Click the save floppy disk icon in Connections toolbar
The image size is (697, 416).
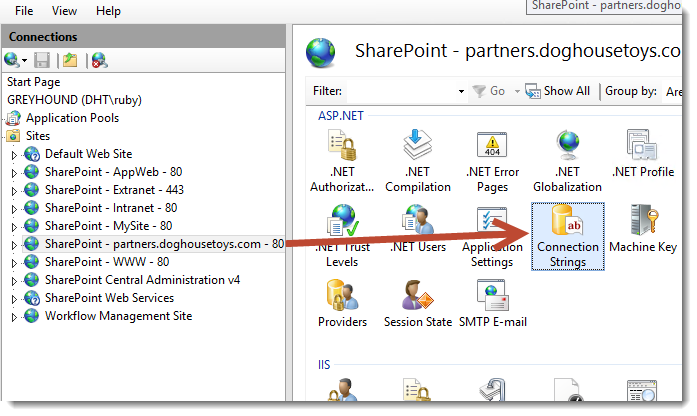coord(42,60)
